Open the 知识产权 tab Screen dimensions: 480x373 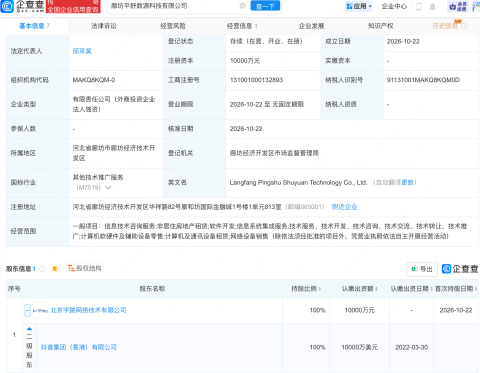coord(380,26)
